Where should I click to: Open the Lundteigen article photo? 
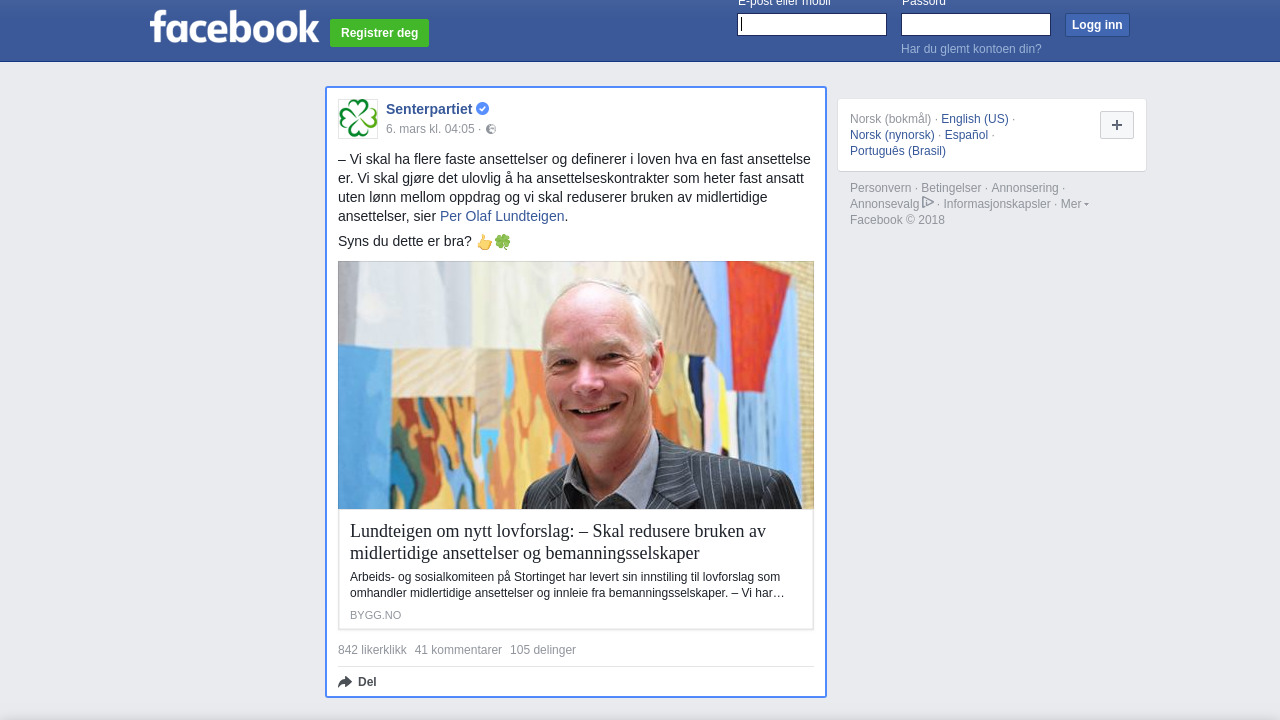click(576, 385)
